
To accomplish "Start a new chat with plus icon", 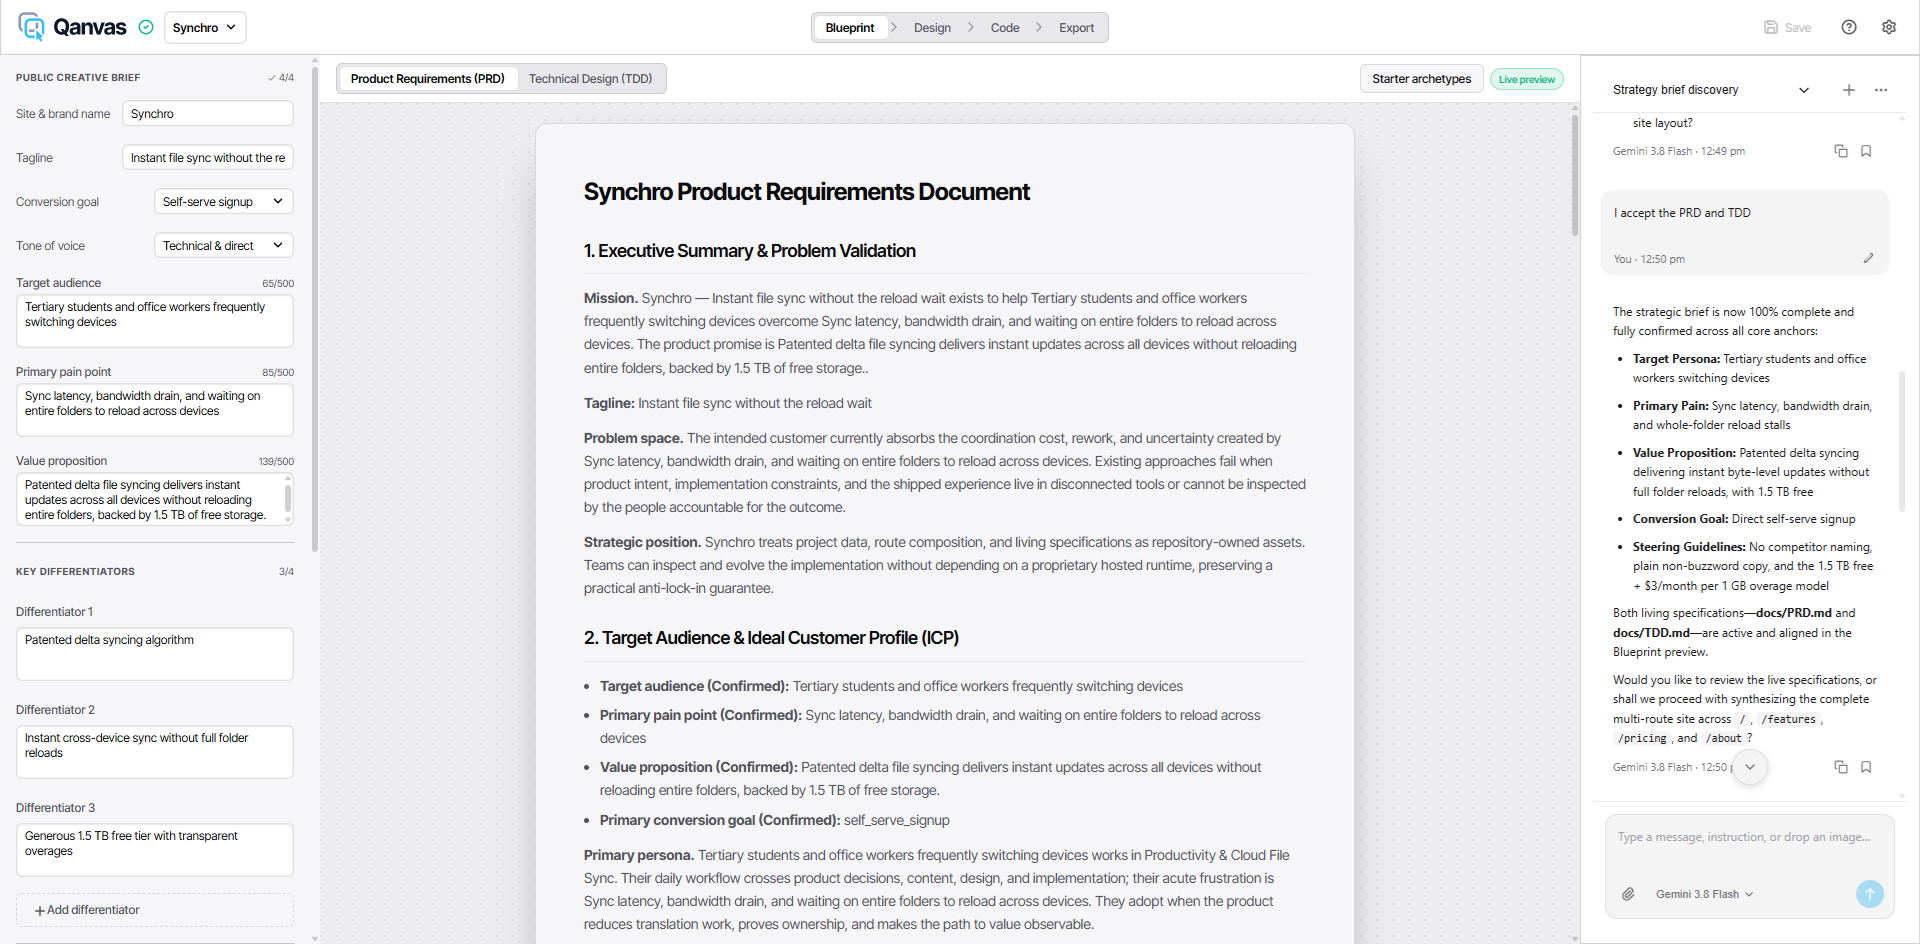I will [x=1849, y=90].
